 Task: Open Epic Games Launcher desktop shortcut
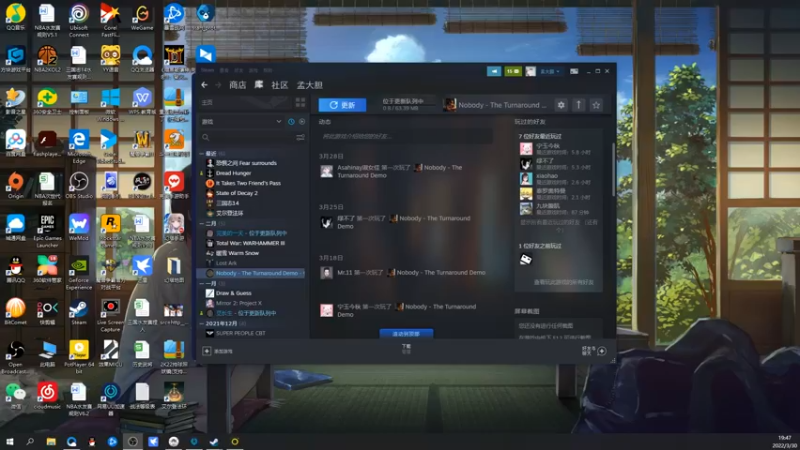tap(47, 231)
